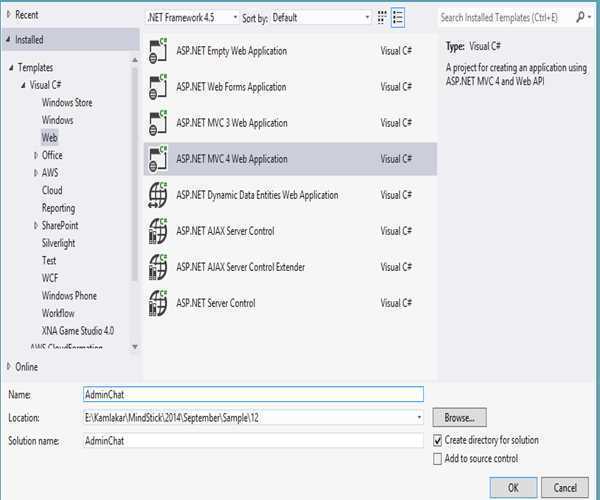600x500 pixels.
Task: Select the ASP.NET MVC 4 Web Application icon
Action: point(157,159)
